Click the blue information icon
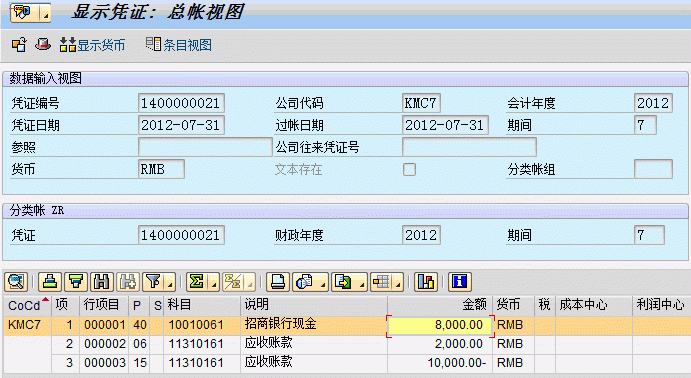This screenshot has width=691, height=378. [460, 282]
